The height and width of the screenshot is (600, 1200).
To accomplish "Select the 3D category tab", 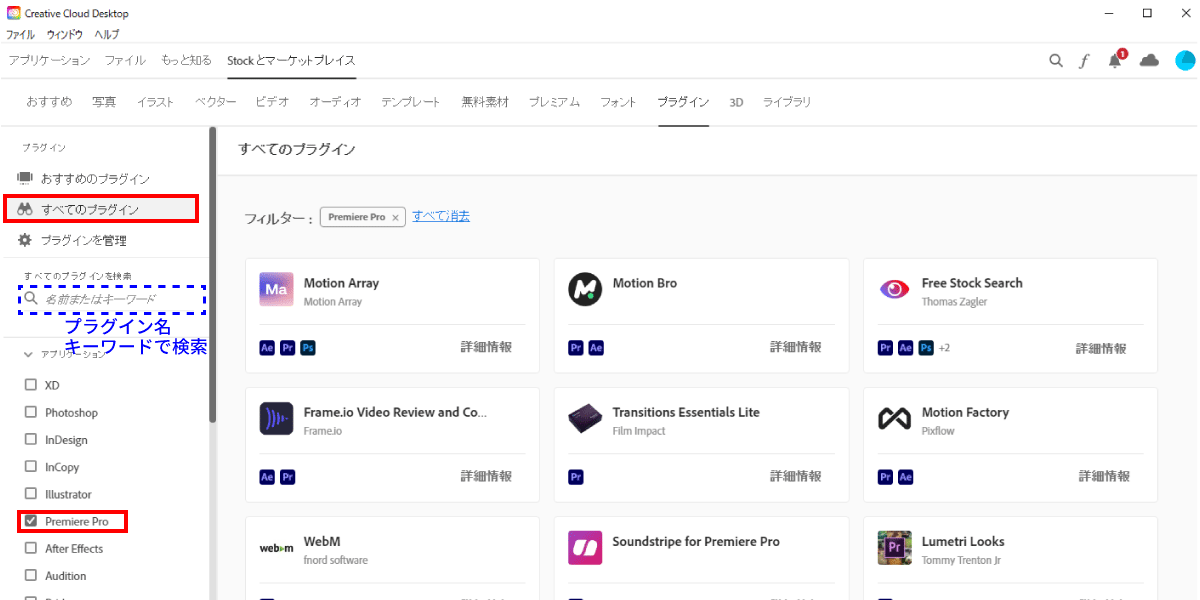I will pos(736,102).
